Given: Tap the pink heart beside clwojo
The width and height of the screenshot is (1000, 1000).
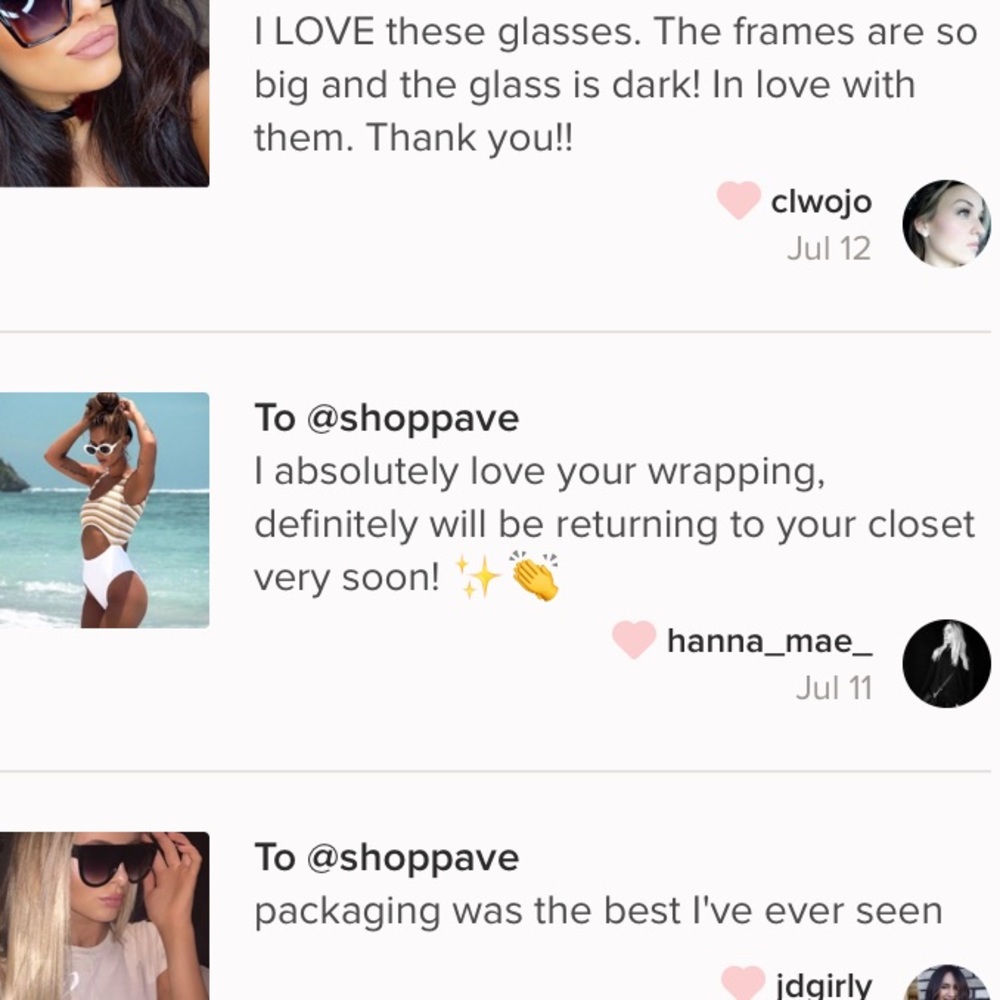Looking at the screenshot, I should click(739, 200).
